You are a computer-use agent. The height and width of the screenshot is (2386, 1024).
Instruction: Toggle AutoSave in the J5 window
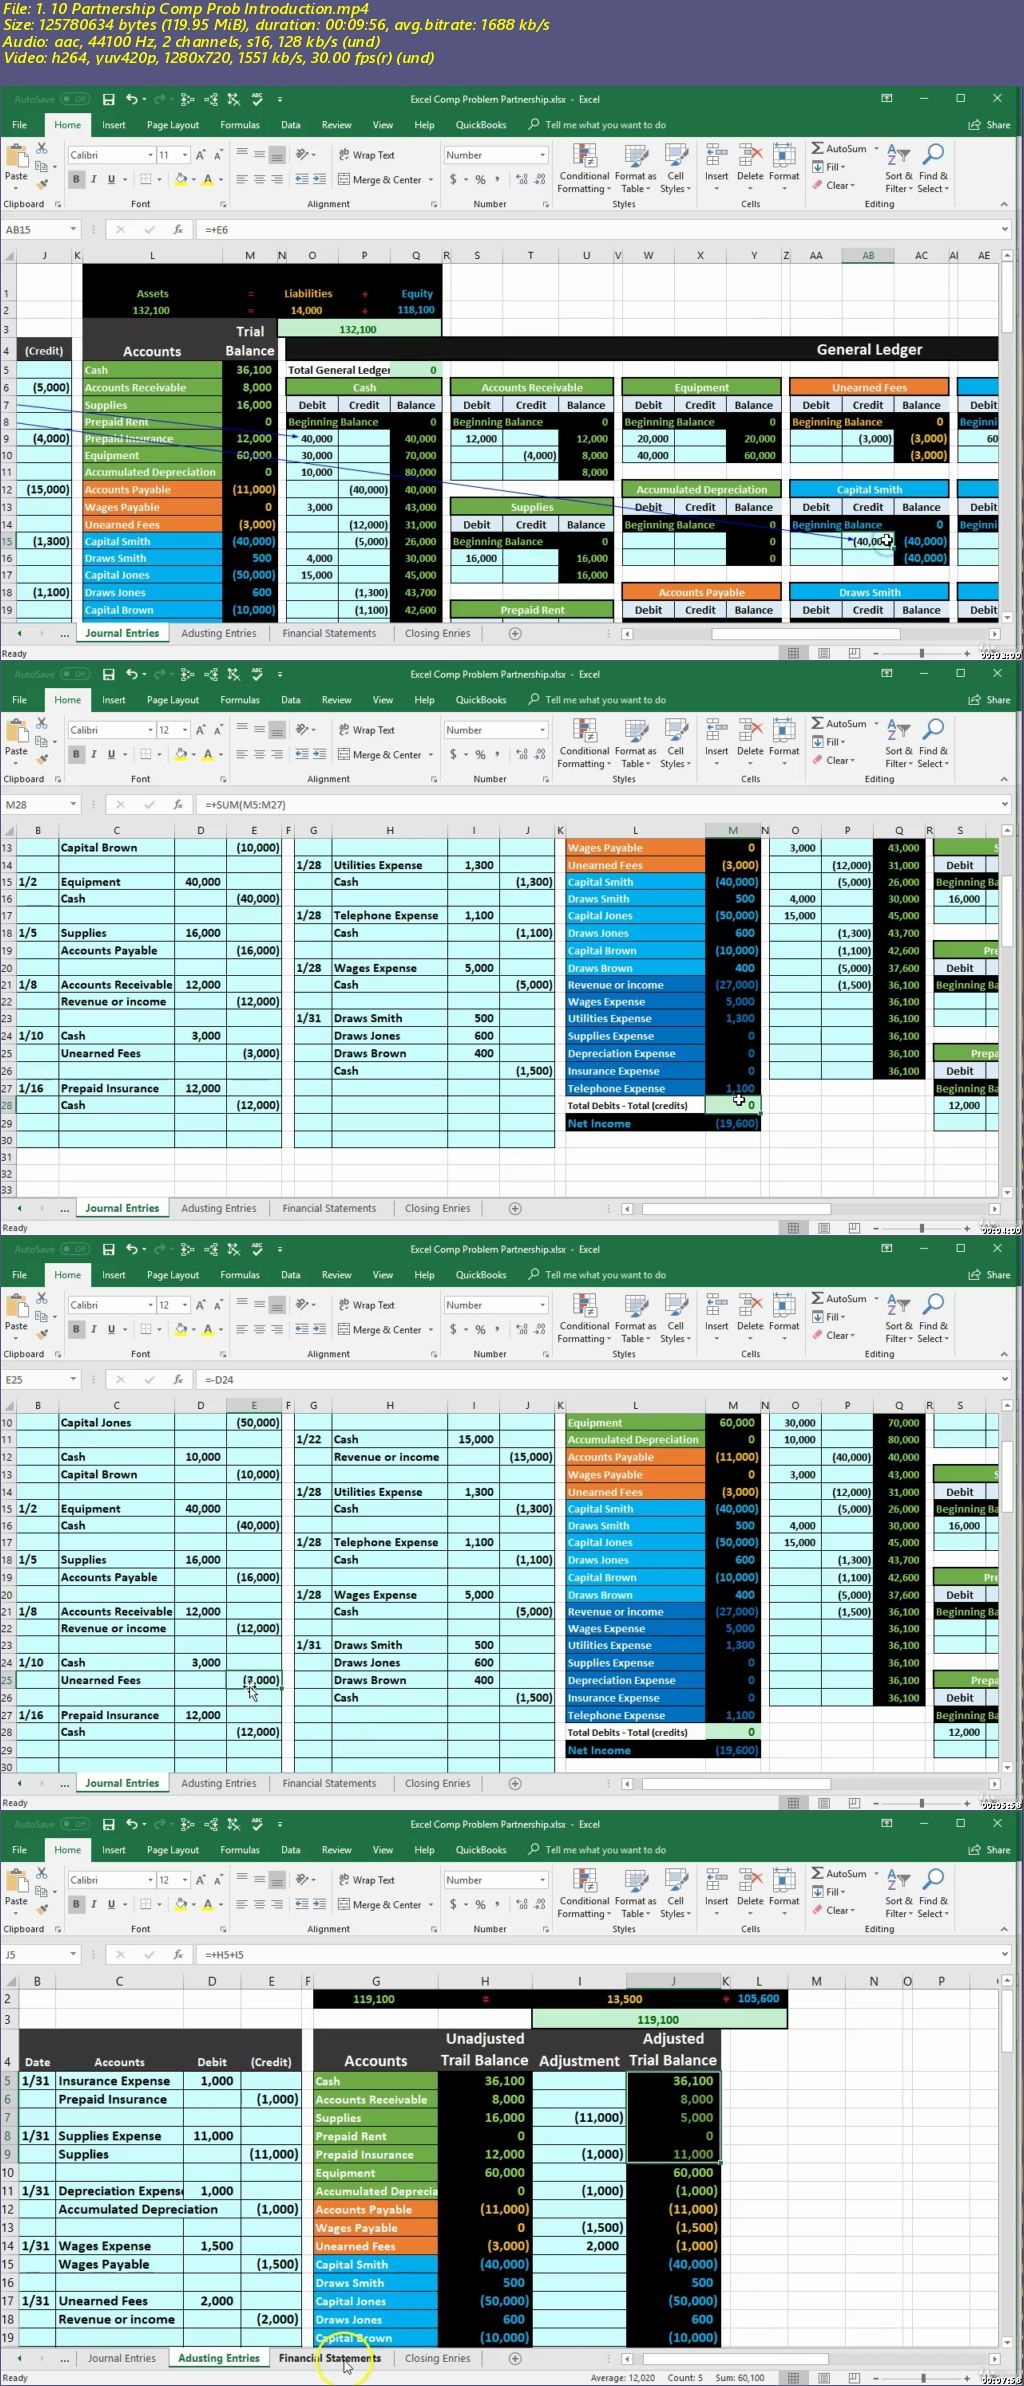[52, 1824]
